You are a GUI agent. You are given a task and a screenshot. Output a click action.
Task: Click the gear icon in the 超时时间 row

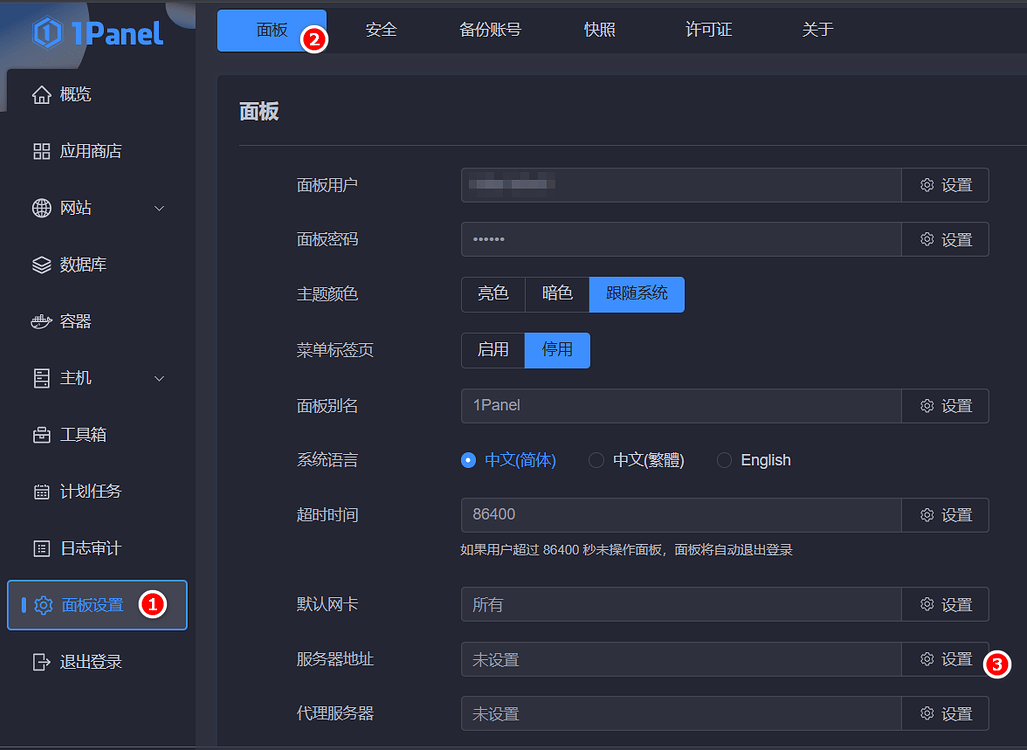pos(927,516)
